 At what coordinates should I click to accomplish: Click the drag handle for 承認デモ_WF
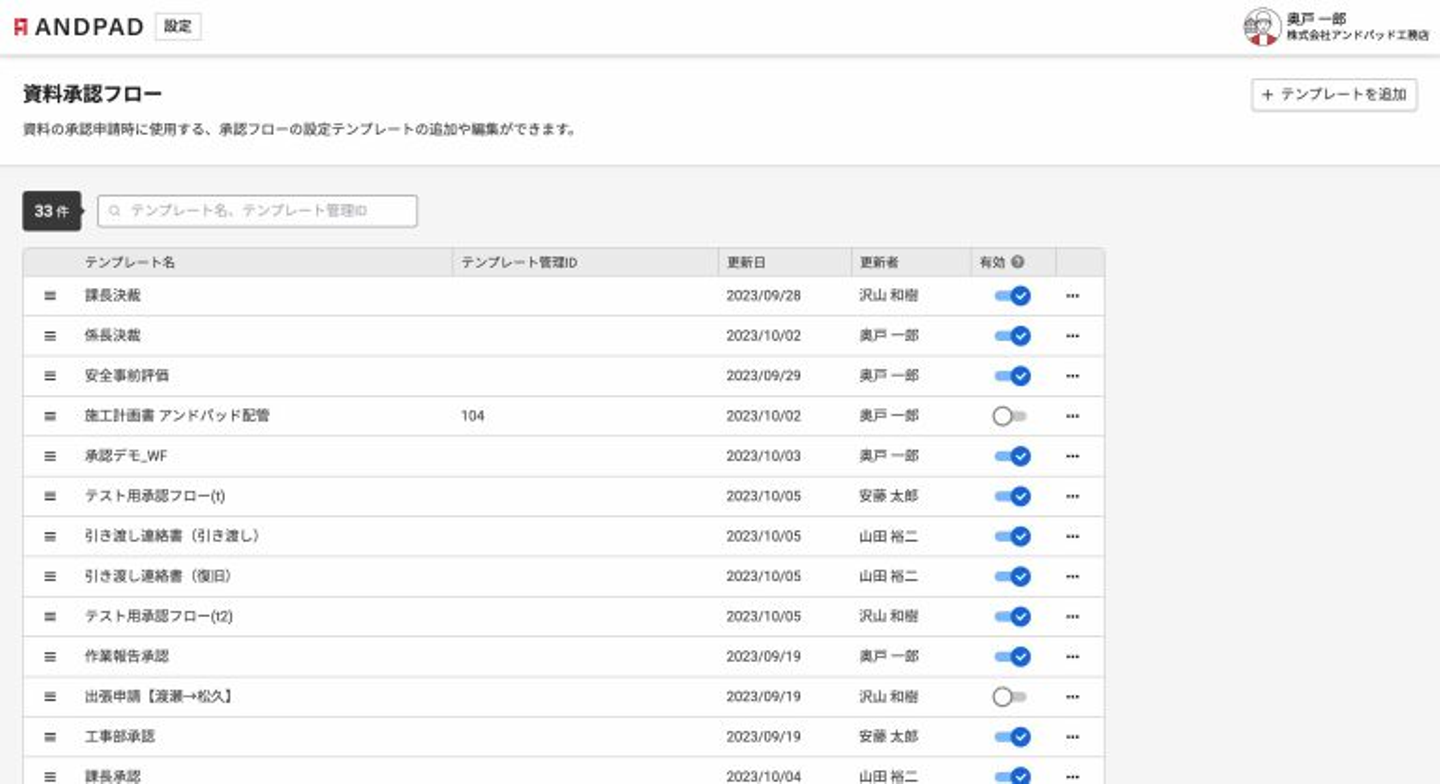point(50,456)
